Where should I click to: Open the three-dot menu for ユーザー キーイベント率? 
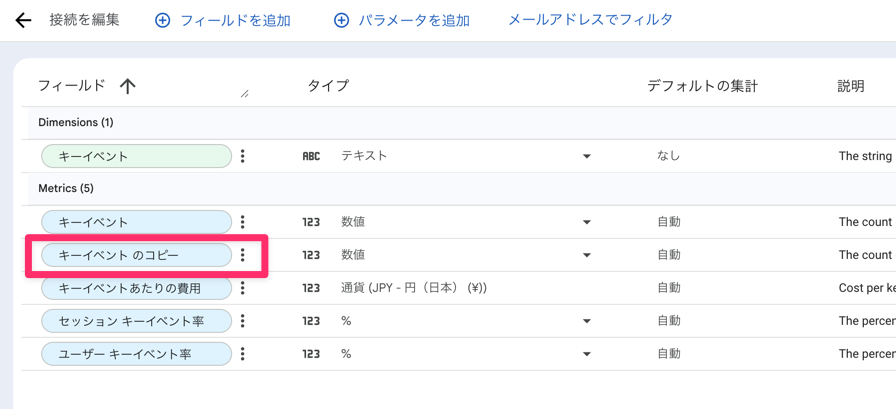pos(243,354)
